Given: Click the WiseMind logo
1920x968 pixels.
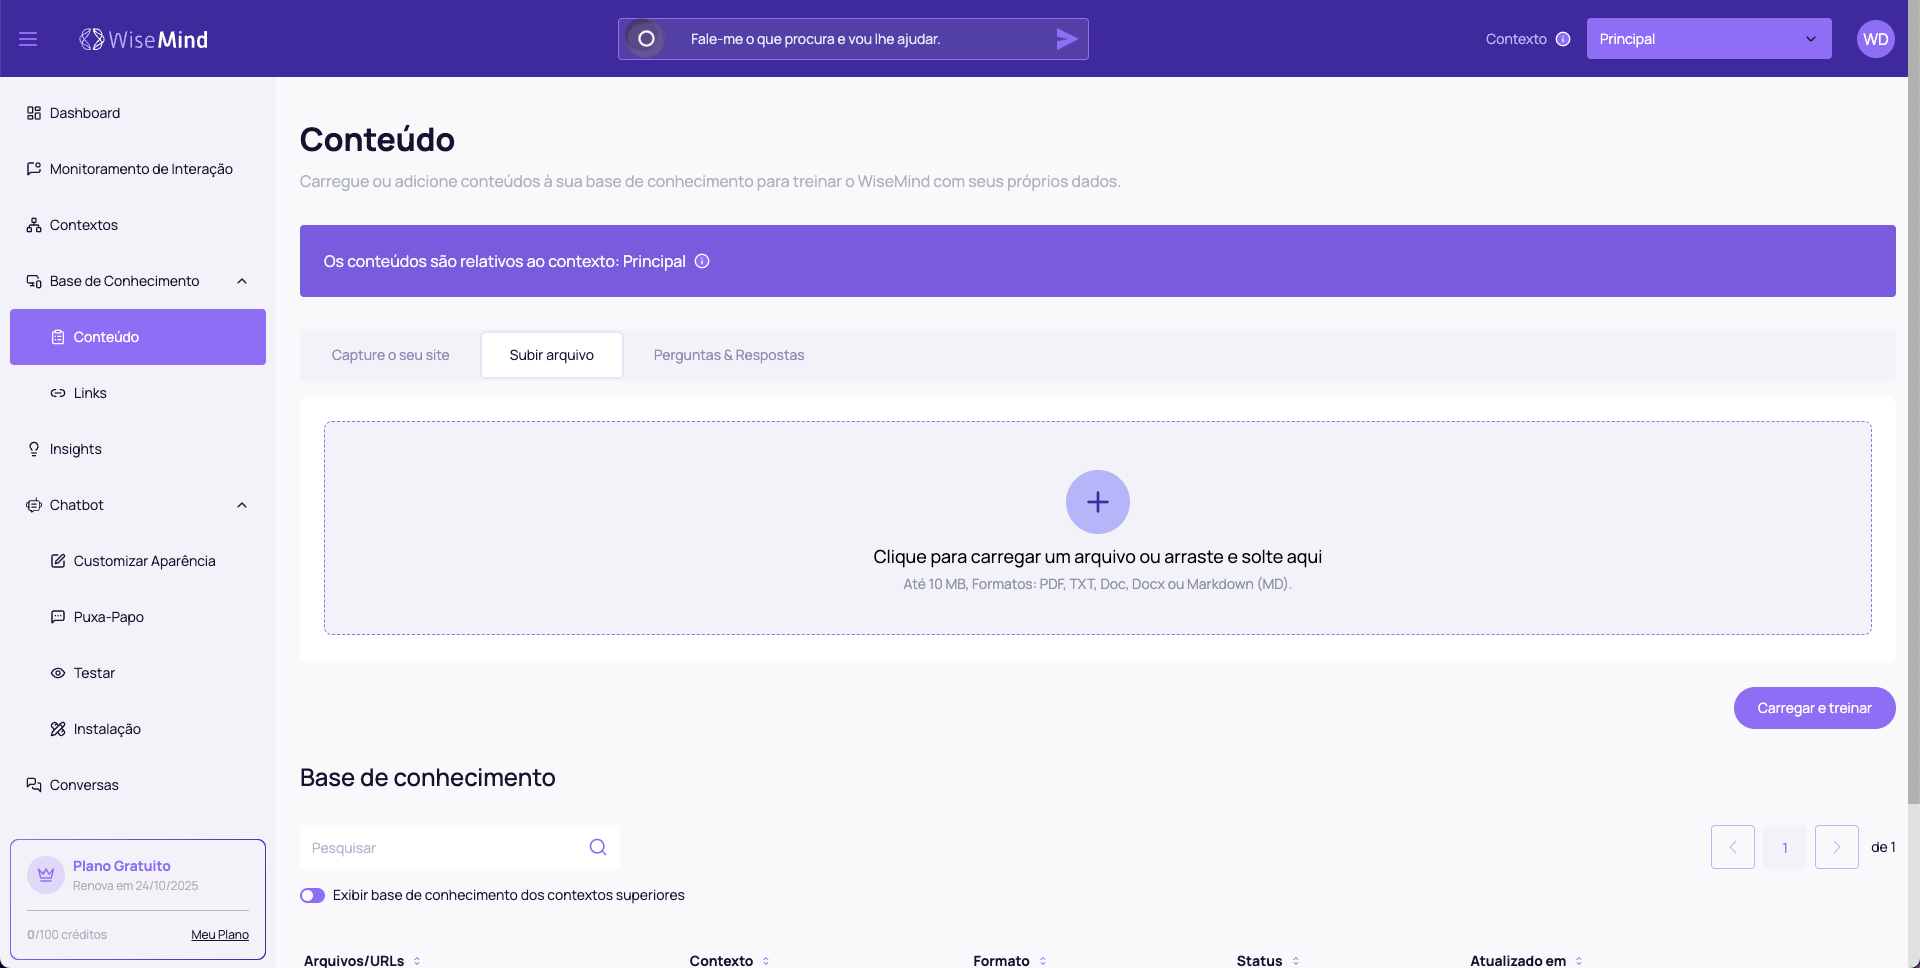Looking at the screenshot, I should point(144,39).
